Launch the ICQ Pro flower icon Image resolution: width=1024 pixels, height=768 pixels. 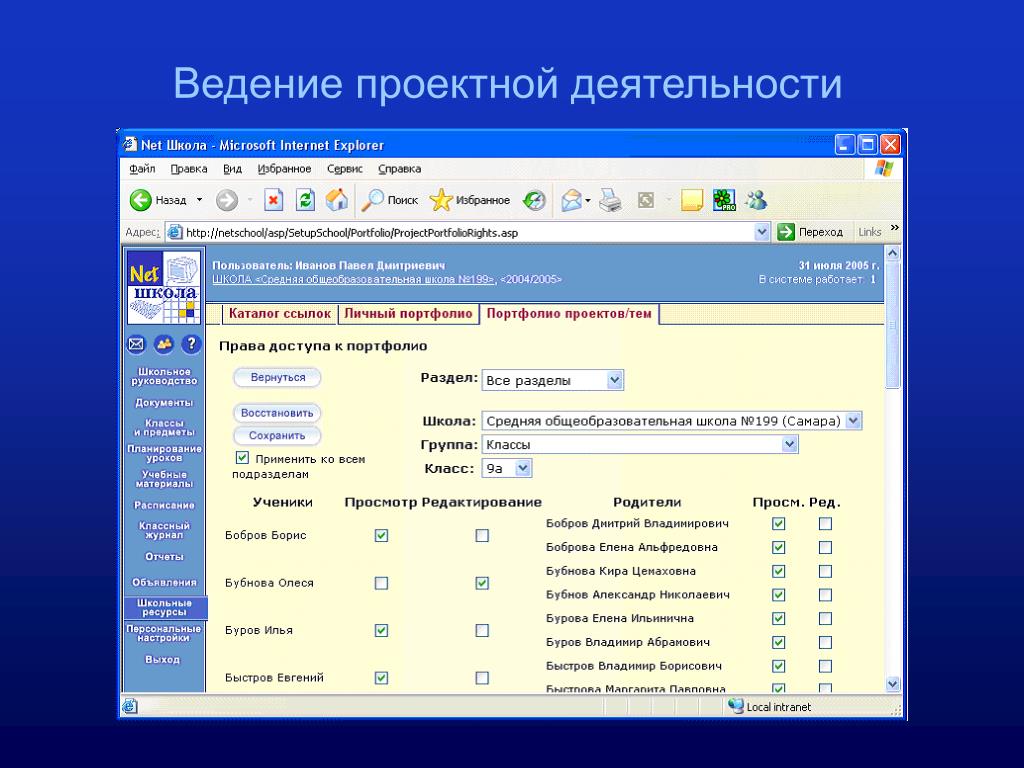pos(724,200)
